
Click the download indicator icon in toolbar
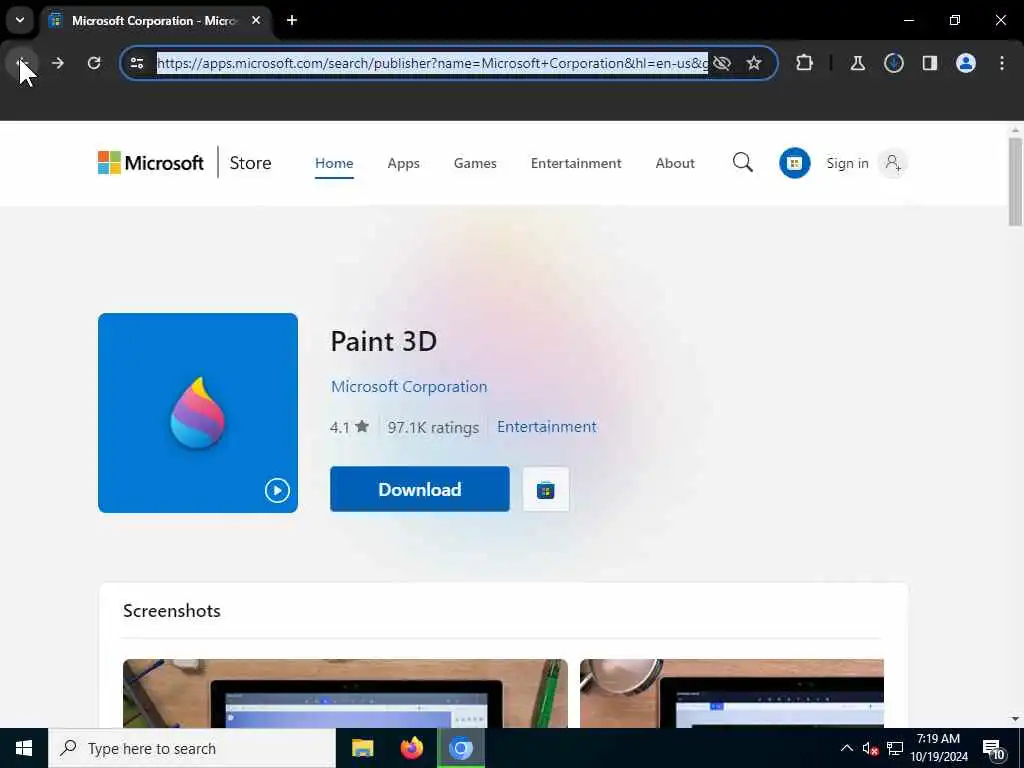[894, 63]
